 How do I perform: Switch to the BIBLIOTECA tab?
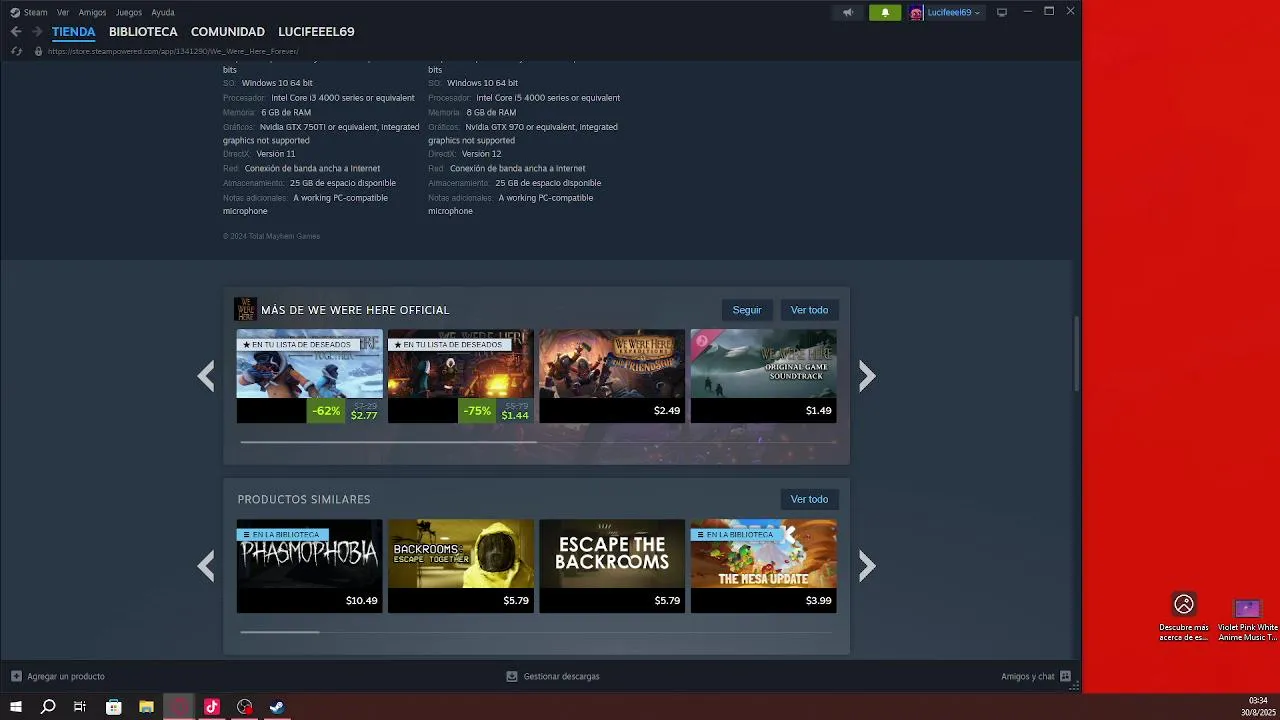[x=143, y=32]
